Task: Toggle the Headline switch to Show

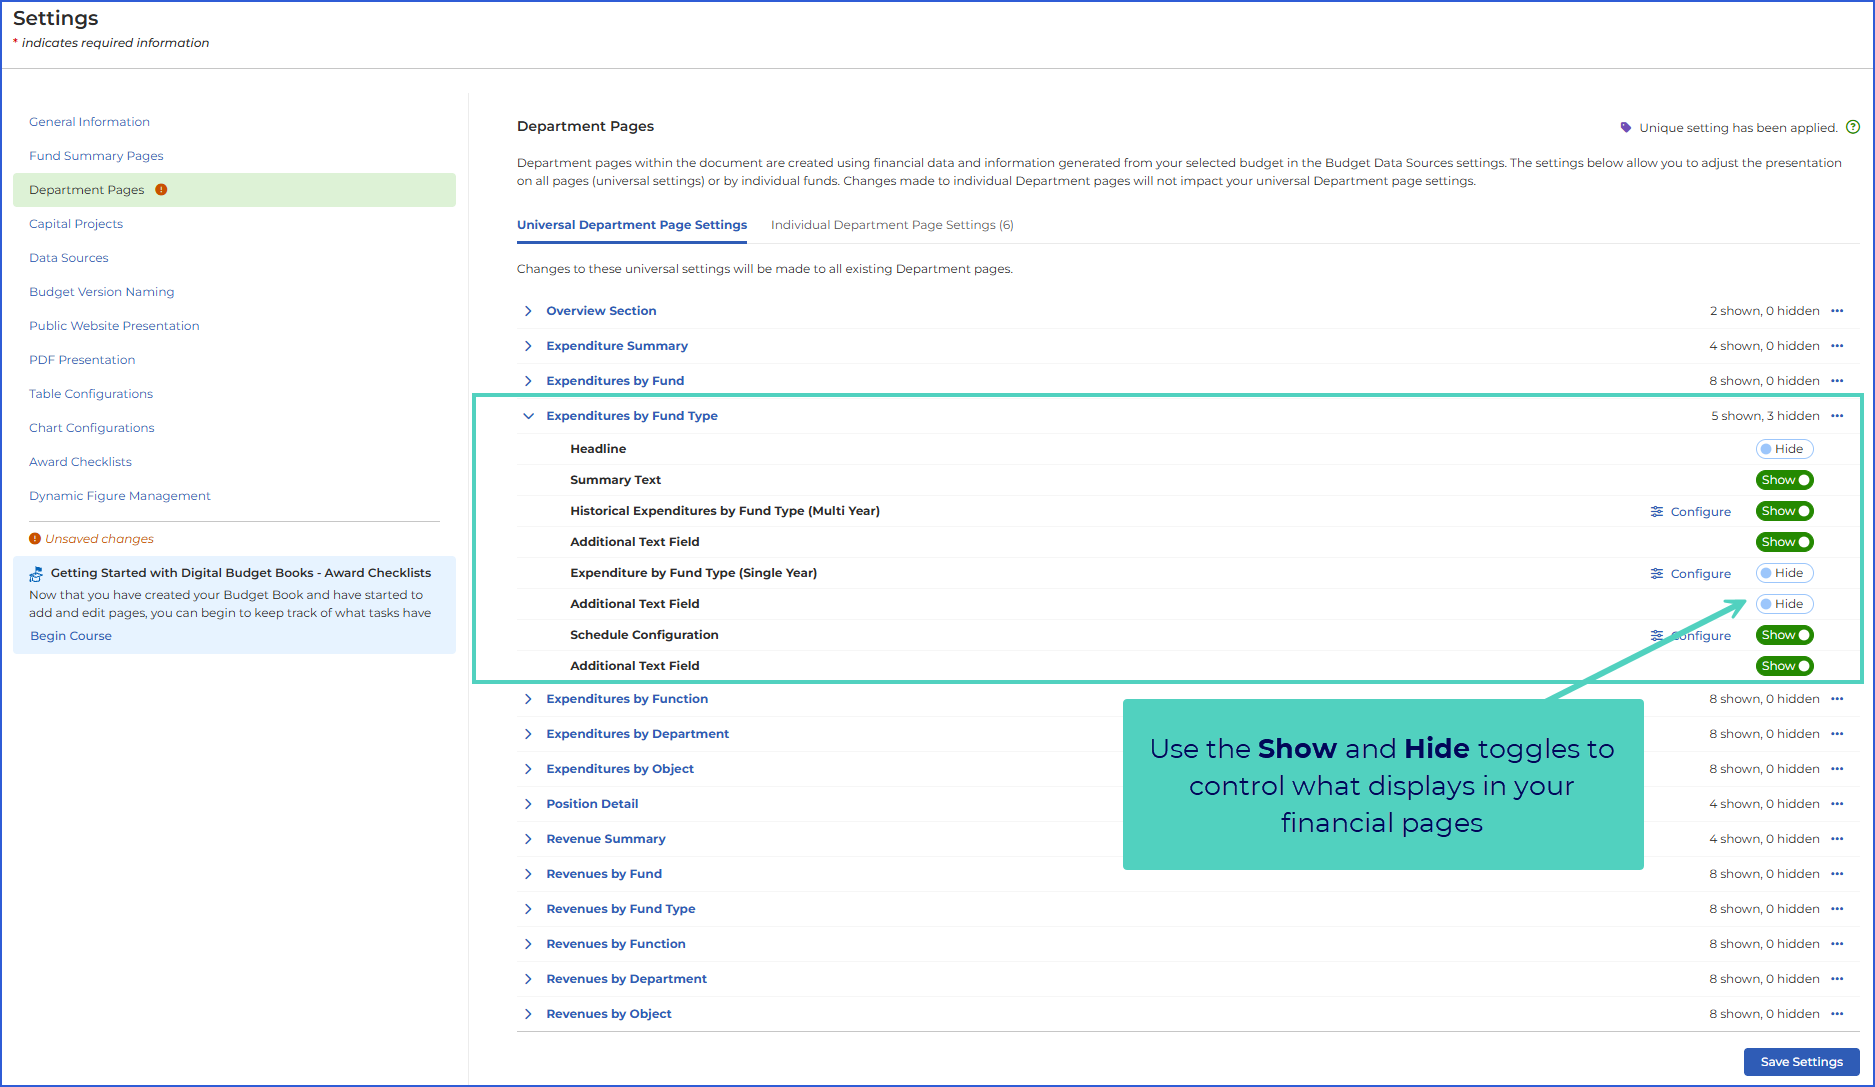Action: pyautogui.click(x=1784, y=449)
